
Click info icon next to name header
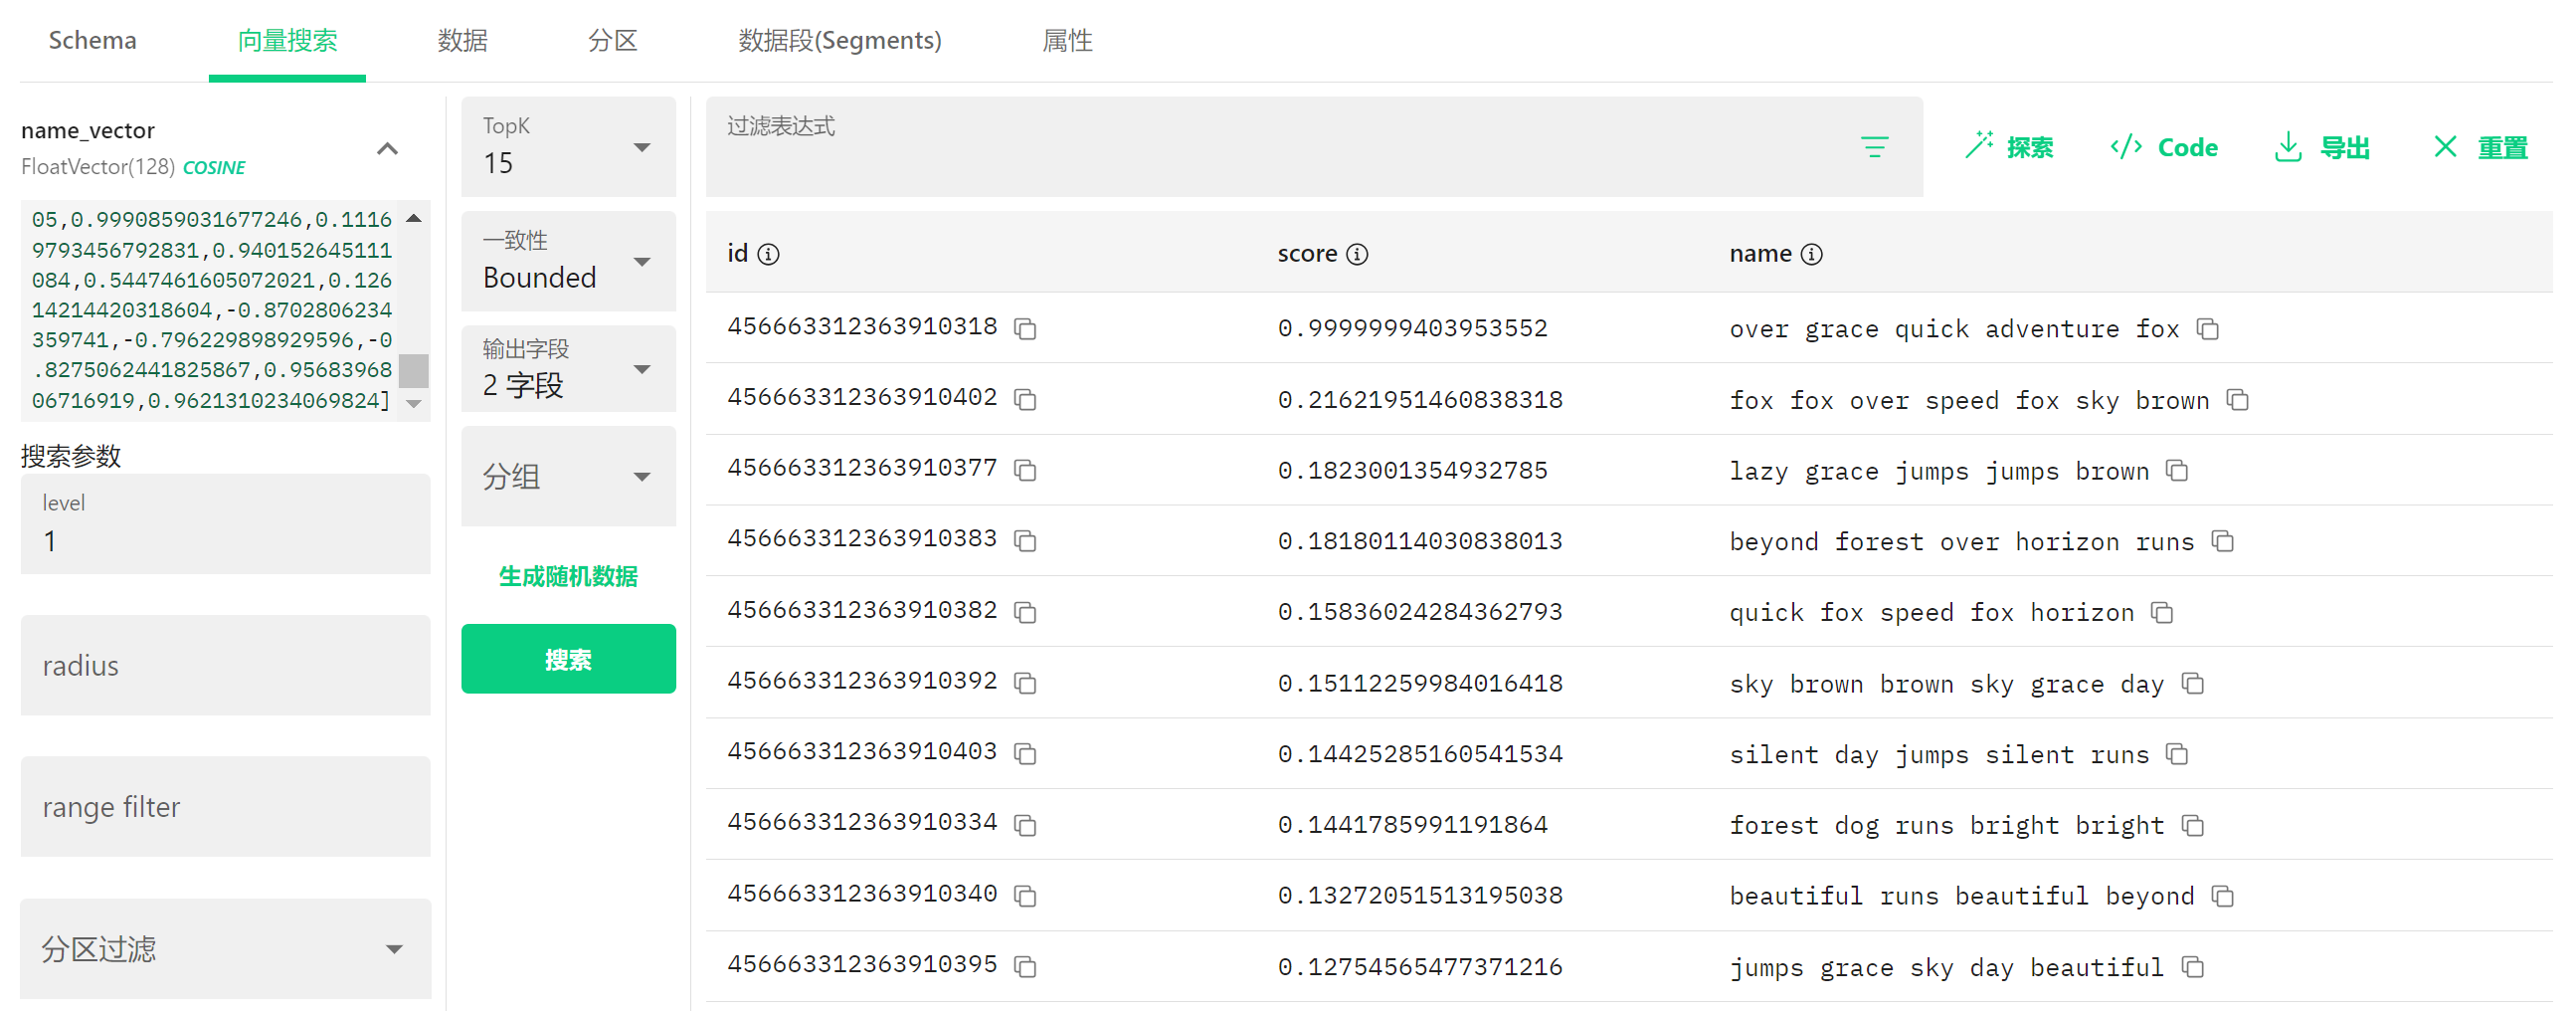click(1811, 255)
